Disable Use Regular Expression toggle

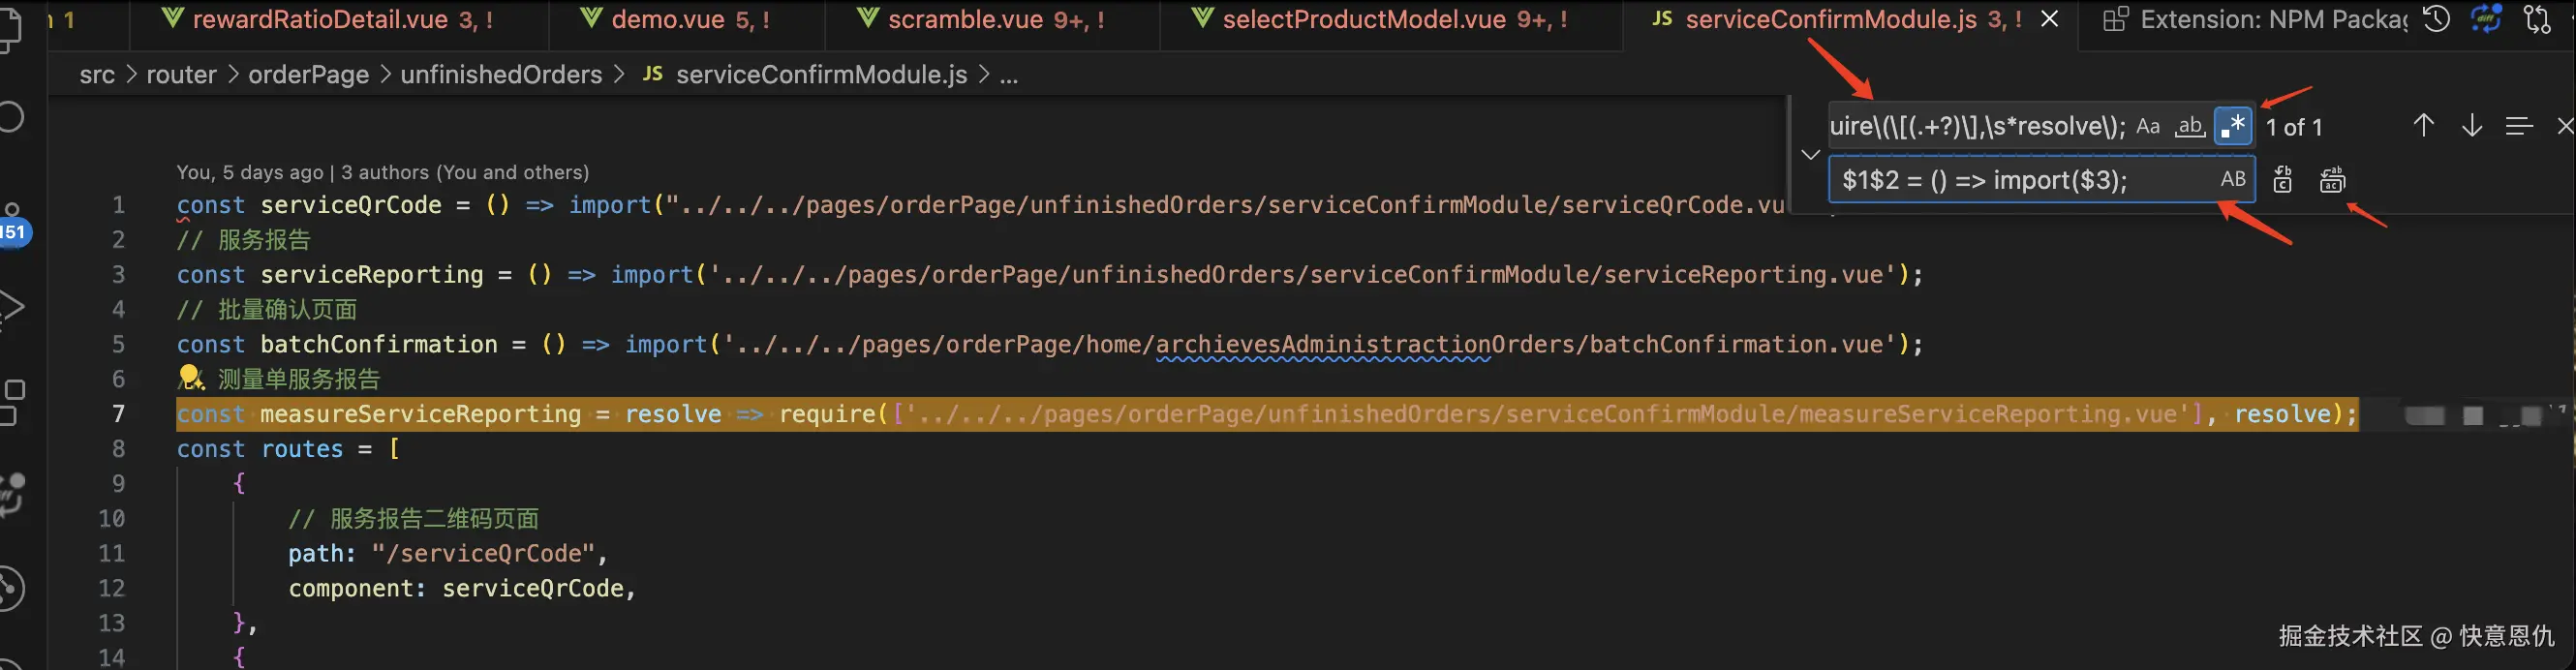pyautogui.click(x=2233, y=127)
